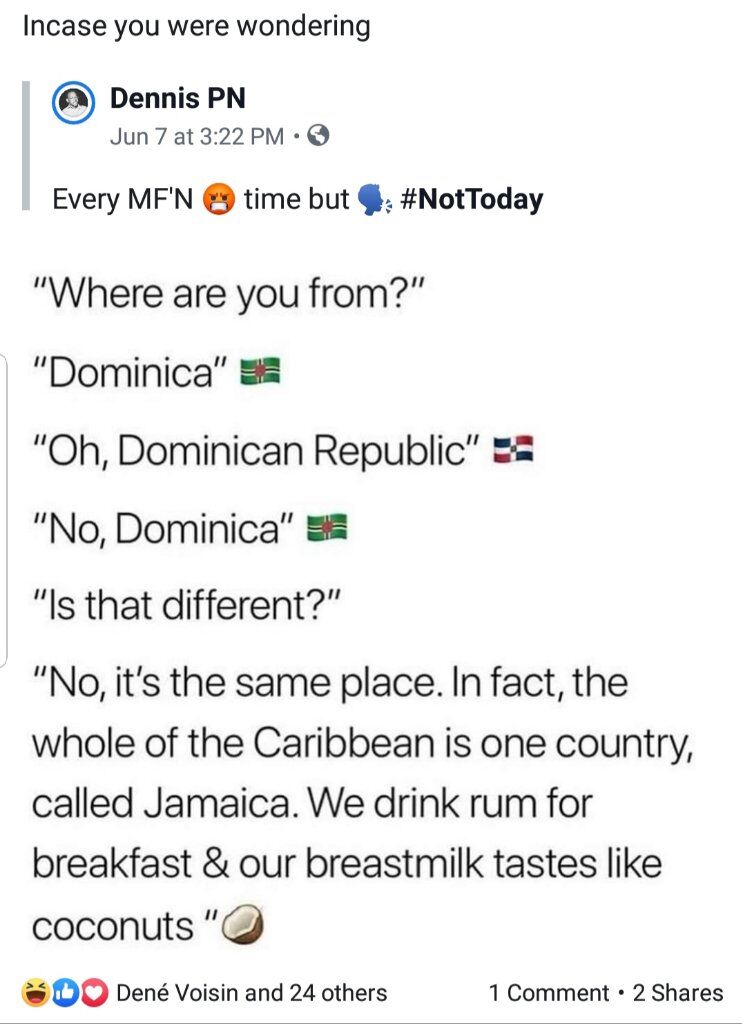Open the 2 Shares link

click(678, 993)
